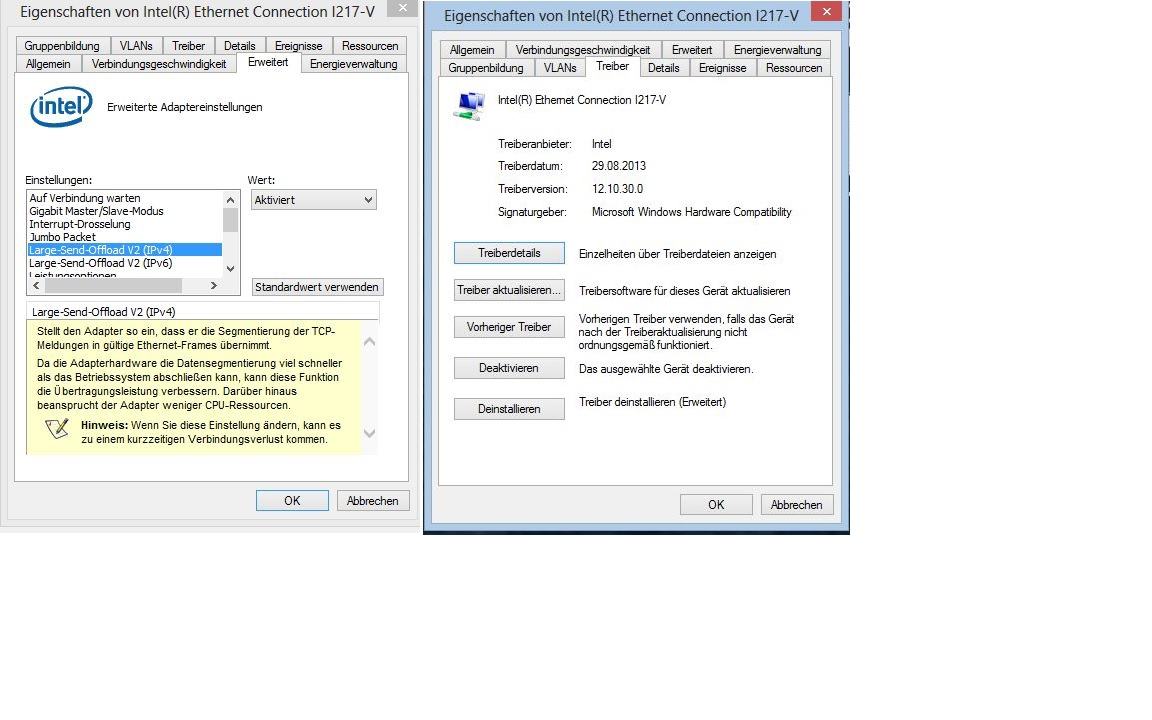
Task: Click settings list scroll right arrow
Action: pyautogui.click(x=214, y=285)
